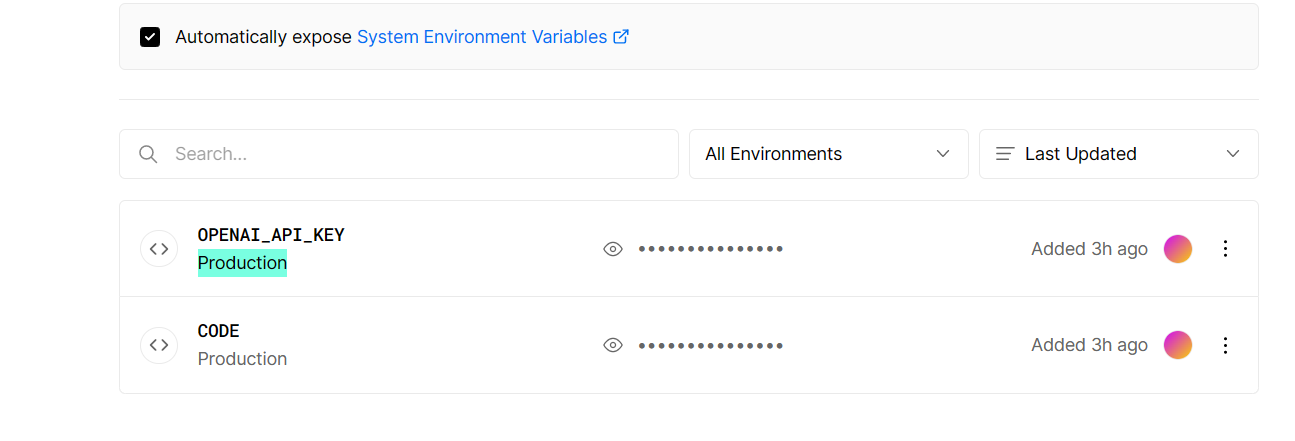Focus the Search variables input field
This screenshot has width=1295, height=441.
(399, 154)
